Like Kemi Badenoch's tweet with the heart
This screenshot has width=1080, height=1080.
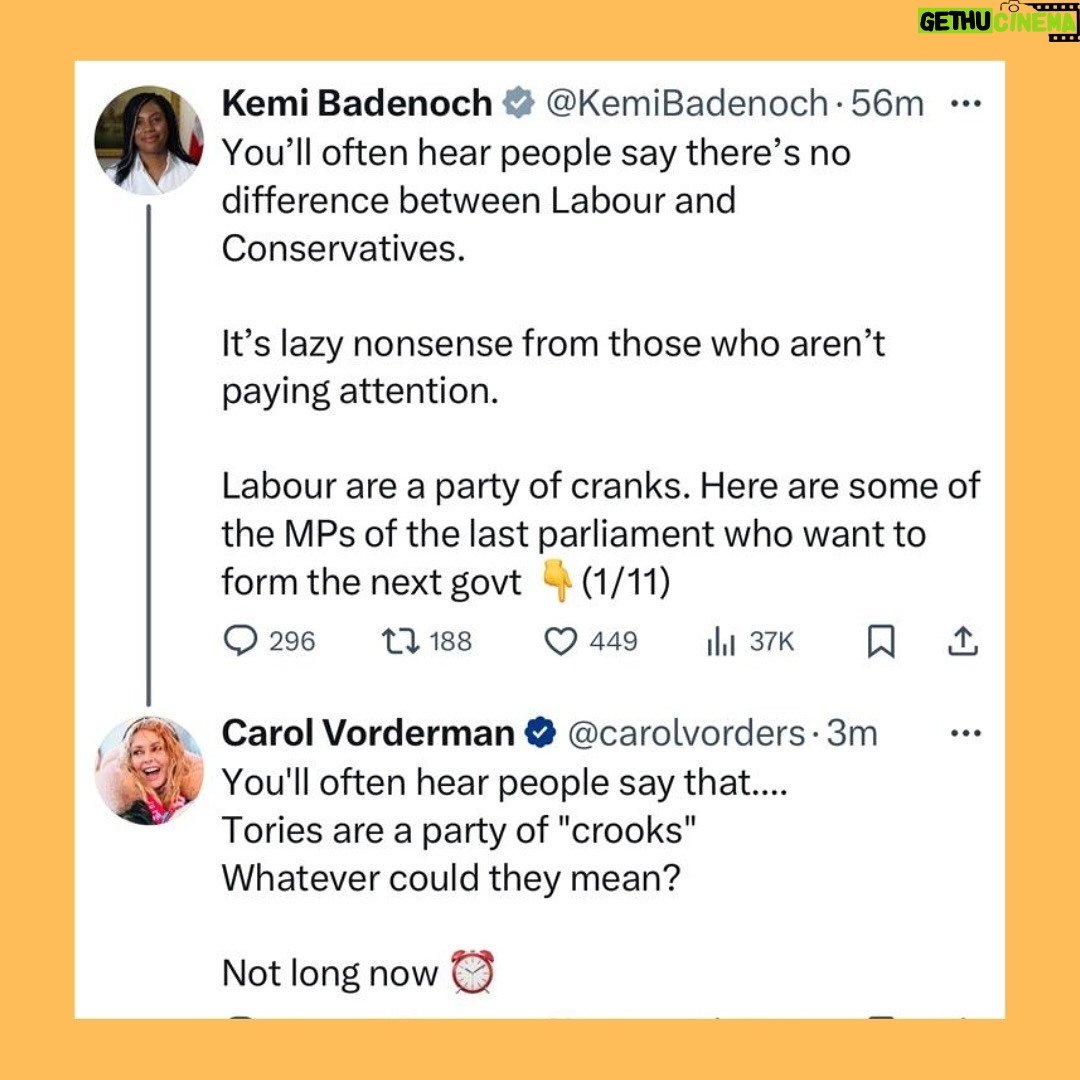pyautogui.click(x=561, y=641)
